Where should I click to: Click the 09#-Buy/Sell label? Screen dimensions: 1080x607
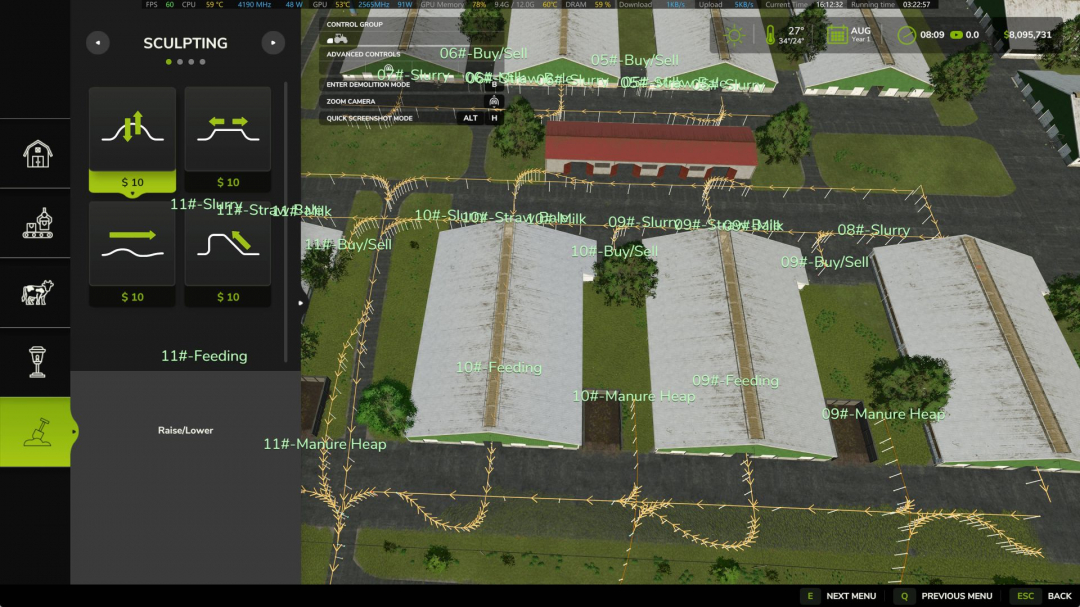[x=824, y=262]
